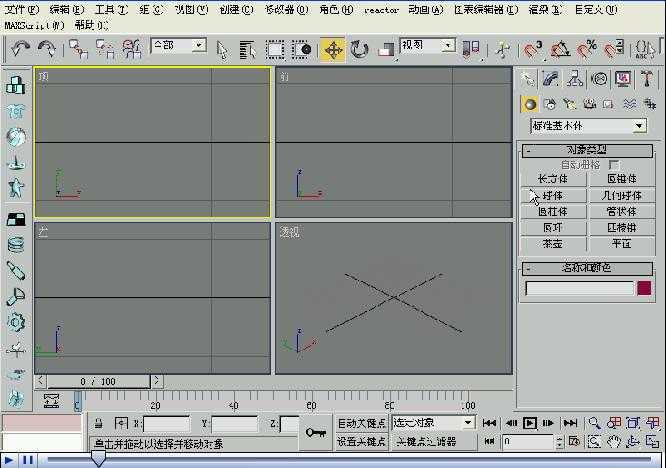Click the red object color swatch
The height and width of the screenshot is (468, 666).
[644, 288]
